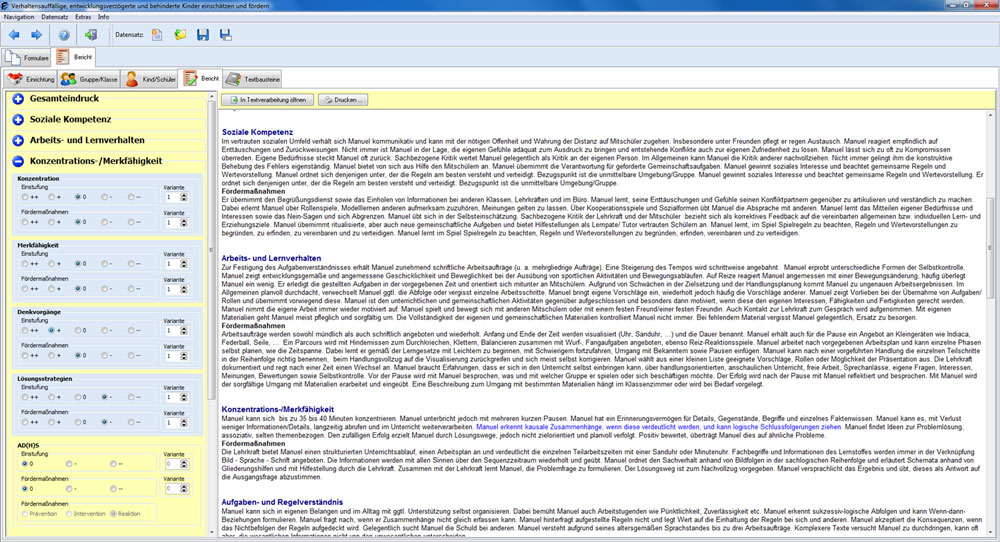Expand Gesamteindruck with its plus icon
Screen dimensions: 1000x542
18,99
